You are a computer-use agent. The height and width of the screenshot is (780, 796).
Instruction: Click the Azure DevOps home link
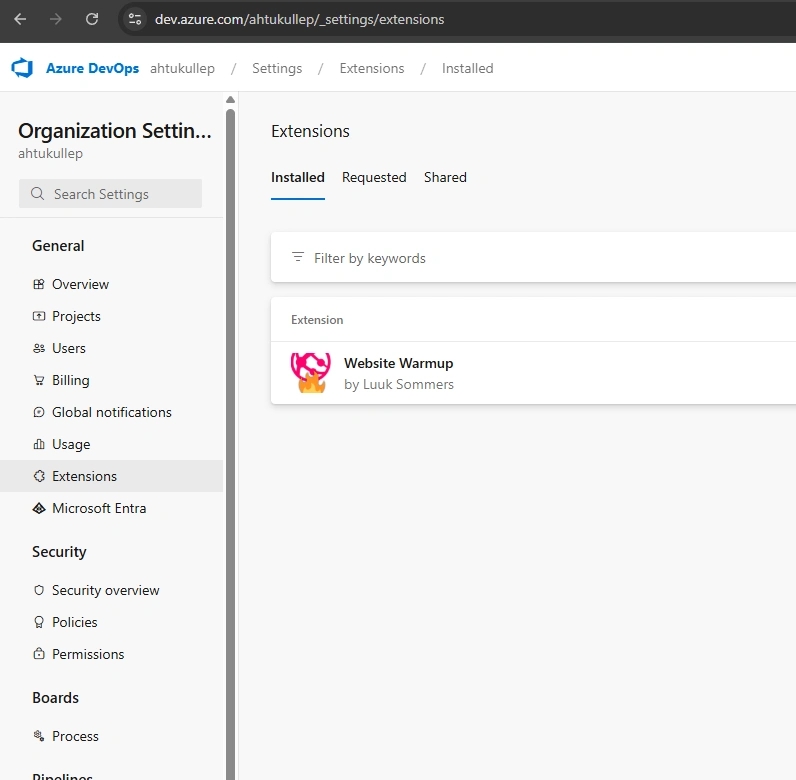click(x=92, y=68)
